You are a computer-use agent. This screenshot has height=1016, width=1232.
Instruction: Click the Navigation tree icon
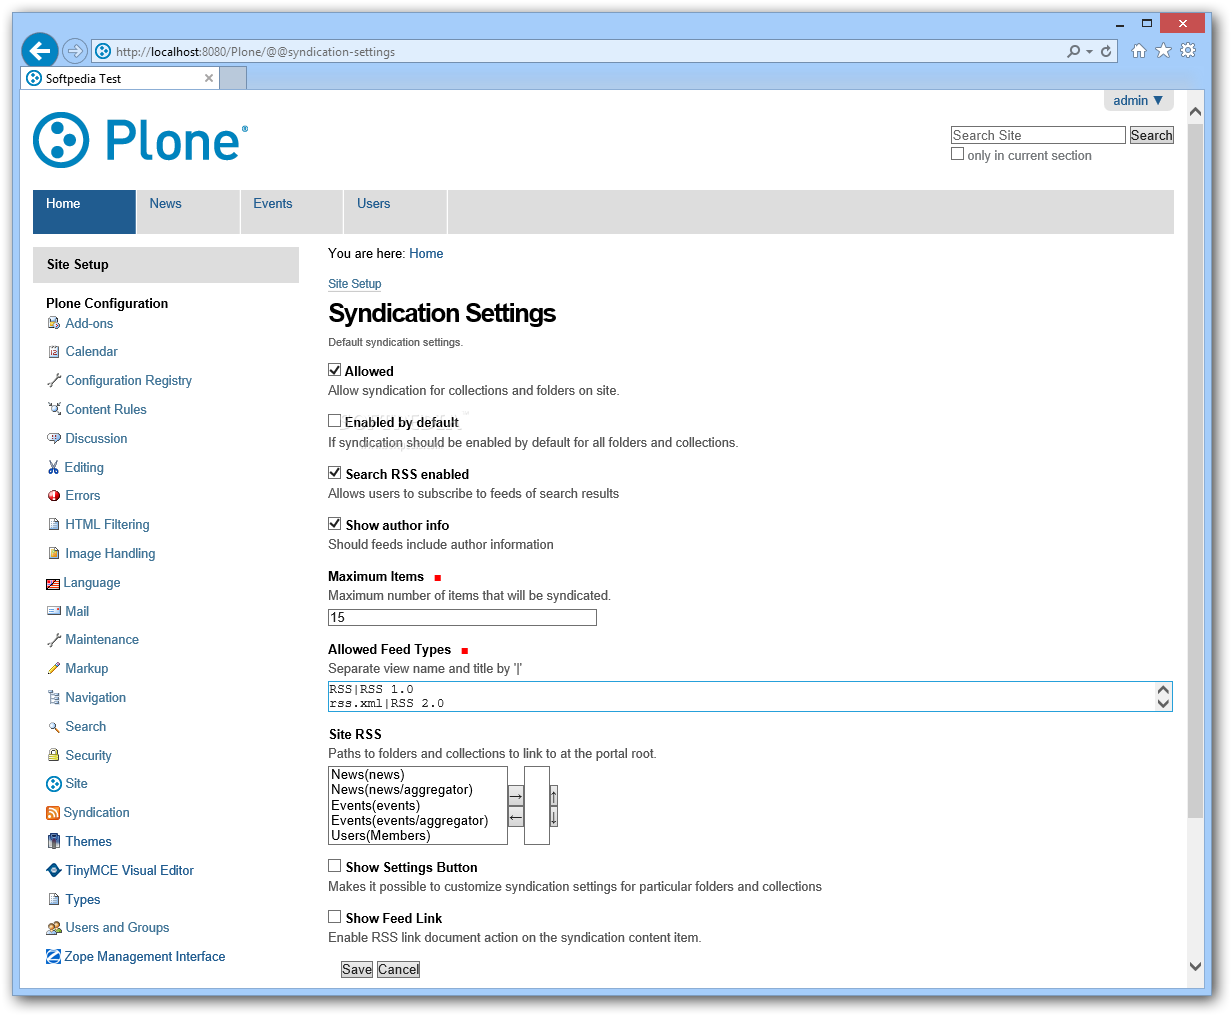click(54, 697)
